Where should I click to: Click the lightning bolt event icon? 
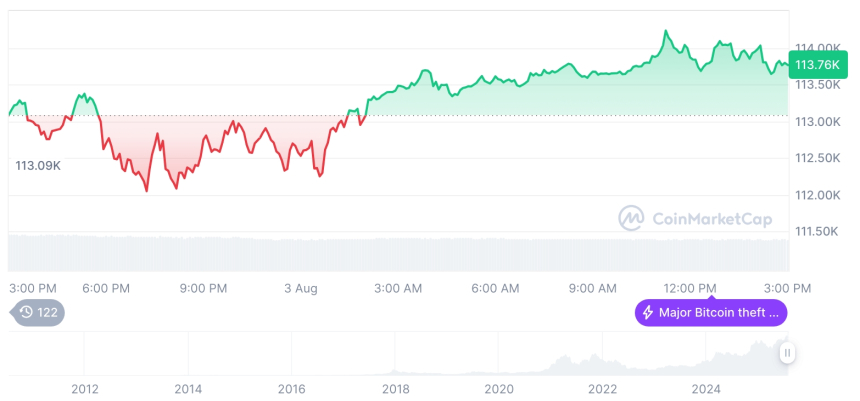tap(648, 313)
